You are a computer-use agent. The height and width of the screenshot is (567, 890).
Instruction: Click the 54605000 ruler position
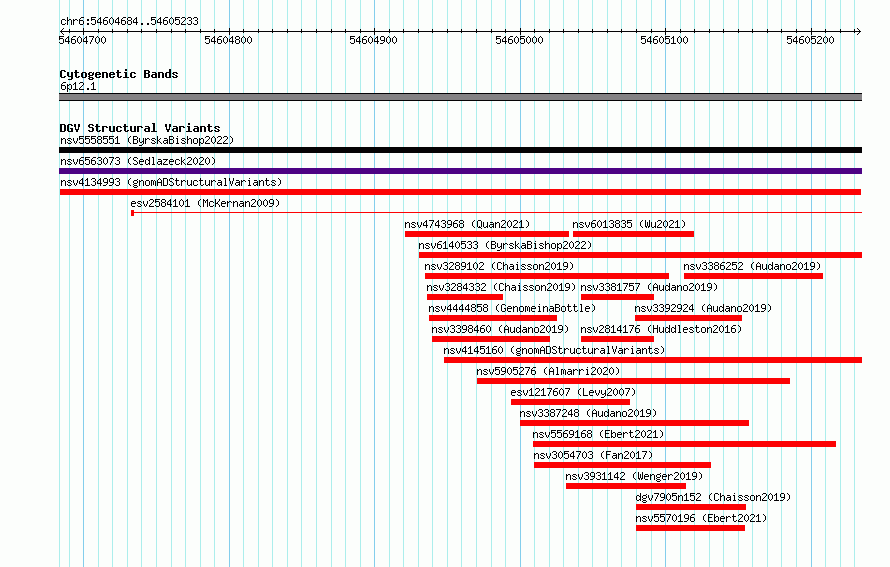[x=519, y=40]
